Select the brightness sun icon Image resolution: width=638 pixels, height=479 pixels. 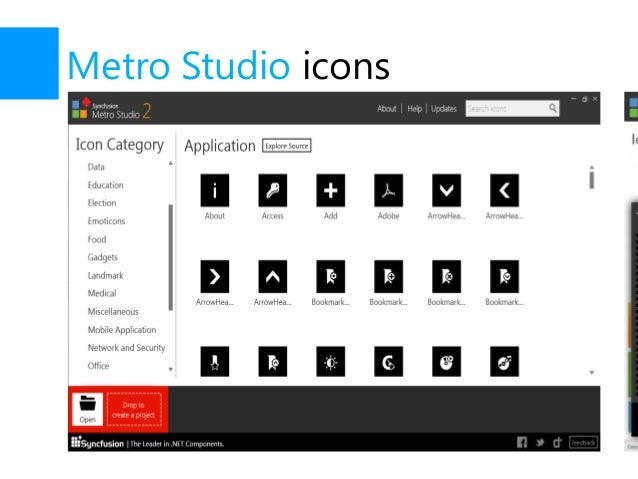pyautogui.click(x=330, y=361)
